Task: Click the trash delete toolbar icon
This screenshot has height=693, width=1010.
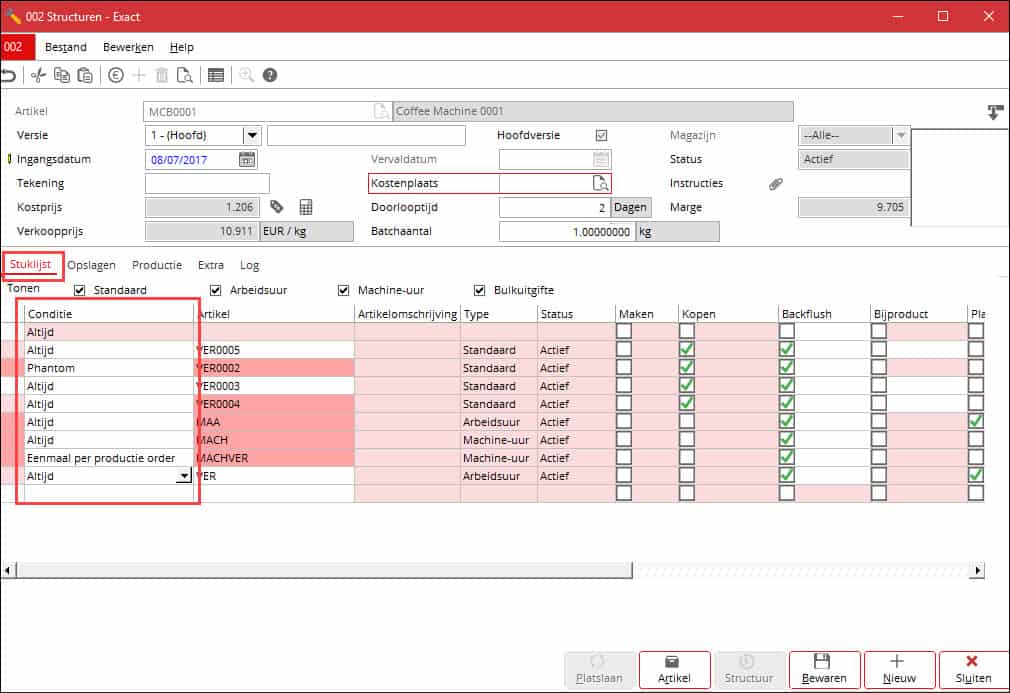Action: 162,75
